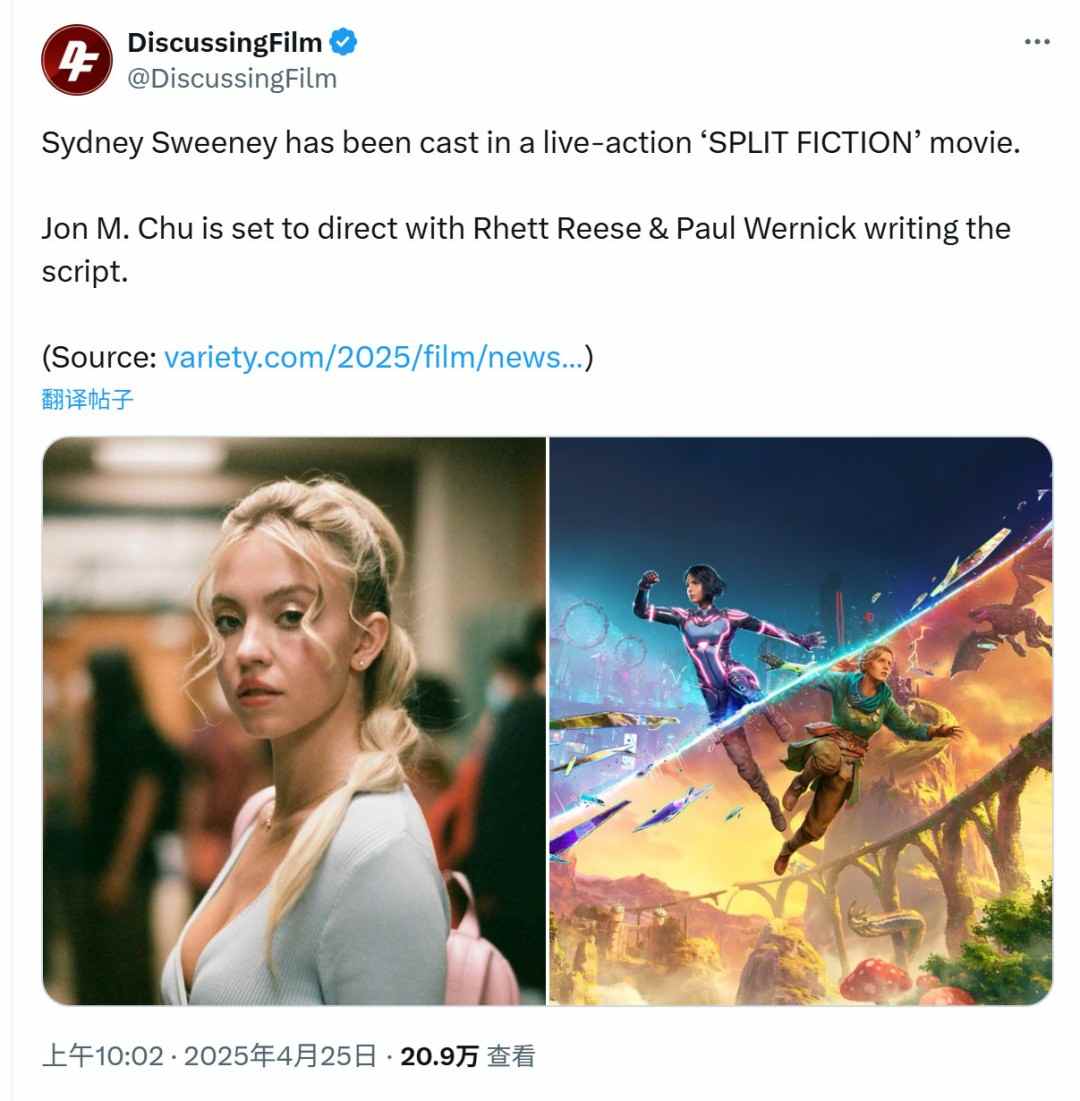
Task: Open the @DiscussingFilm handle link
Action: [232, 79]
